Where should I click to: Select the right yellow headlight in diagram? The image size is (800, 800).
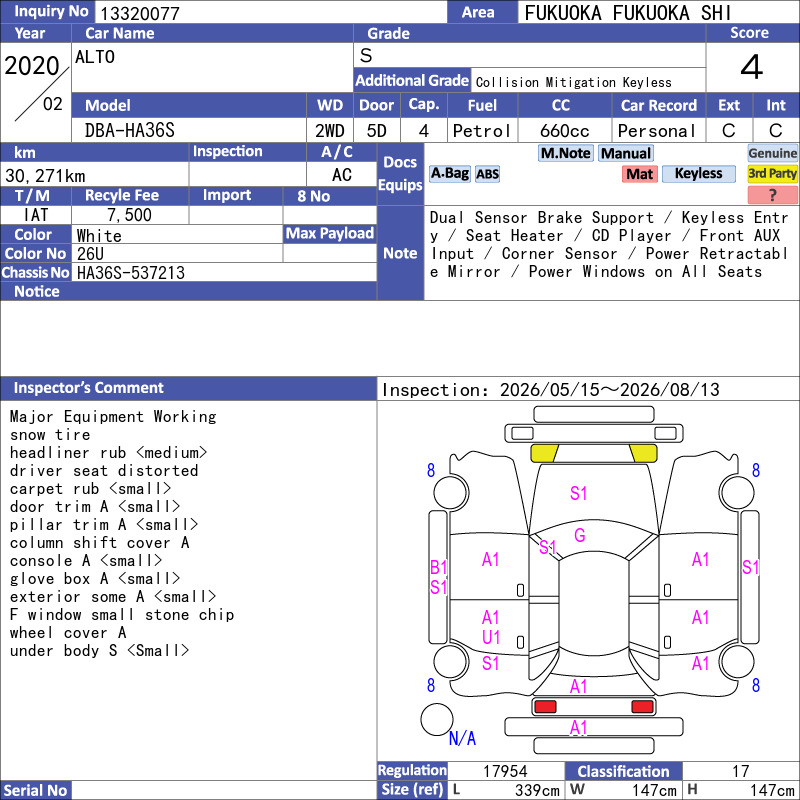coord(643,453)
